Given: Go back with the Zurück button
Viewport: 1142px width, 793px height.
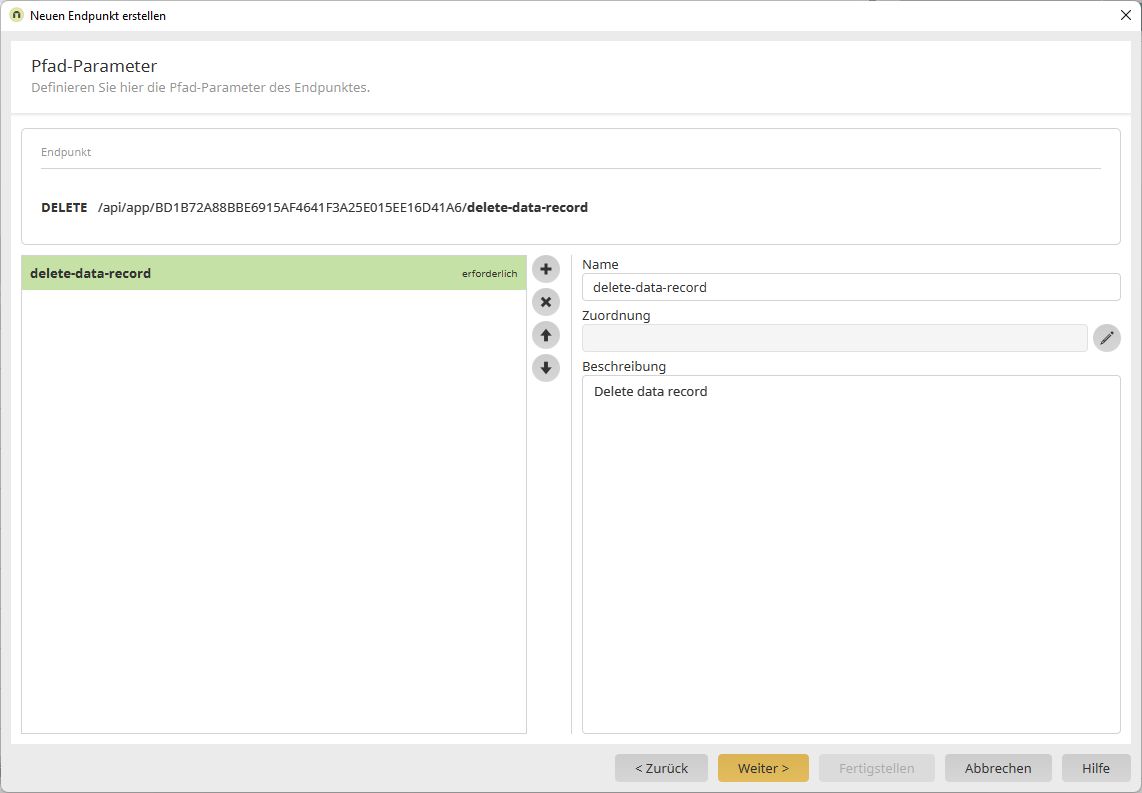Looking at the screenshot, I should (x=661, y=768).
